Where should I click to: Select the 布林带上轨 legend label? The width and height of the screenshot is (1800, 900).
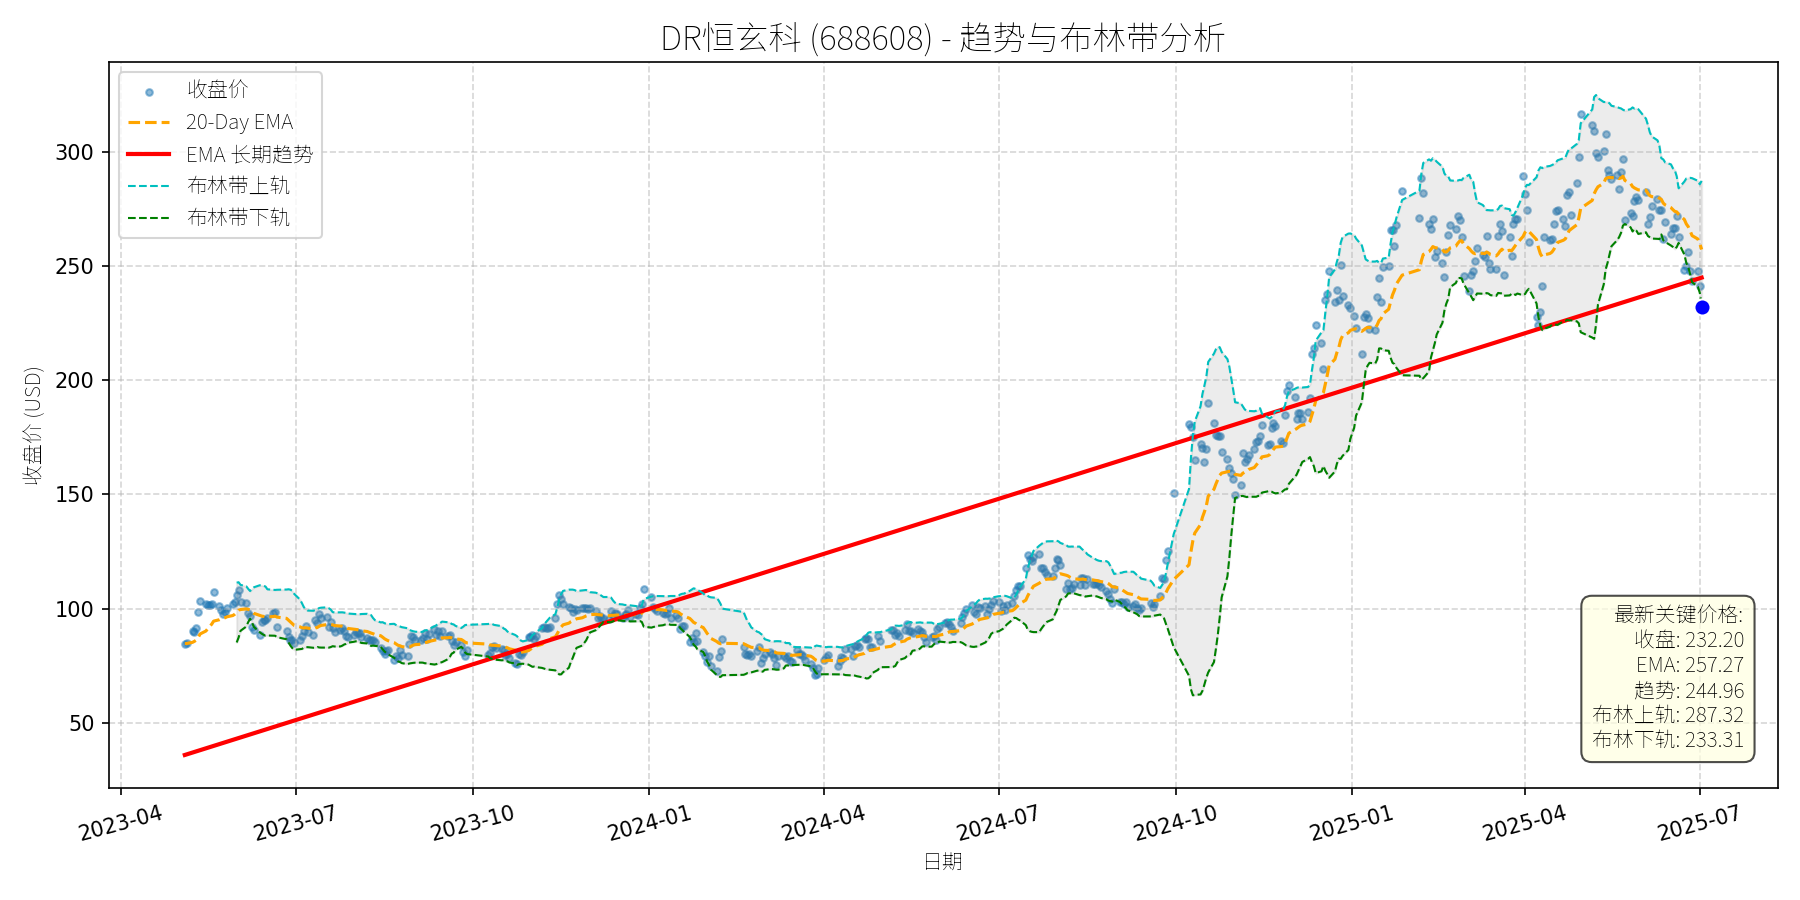(238, 186)
